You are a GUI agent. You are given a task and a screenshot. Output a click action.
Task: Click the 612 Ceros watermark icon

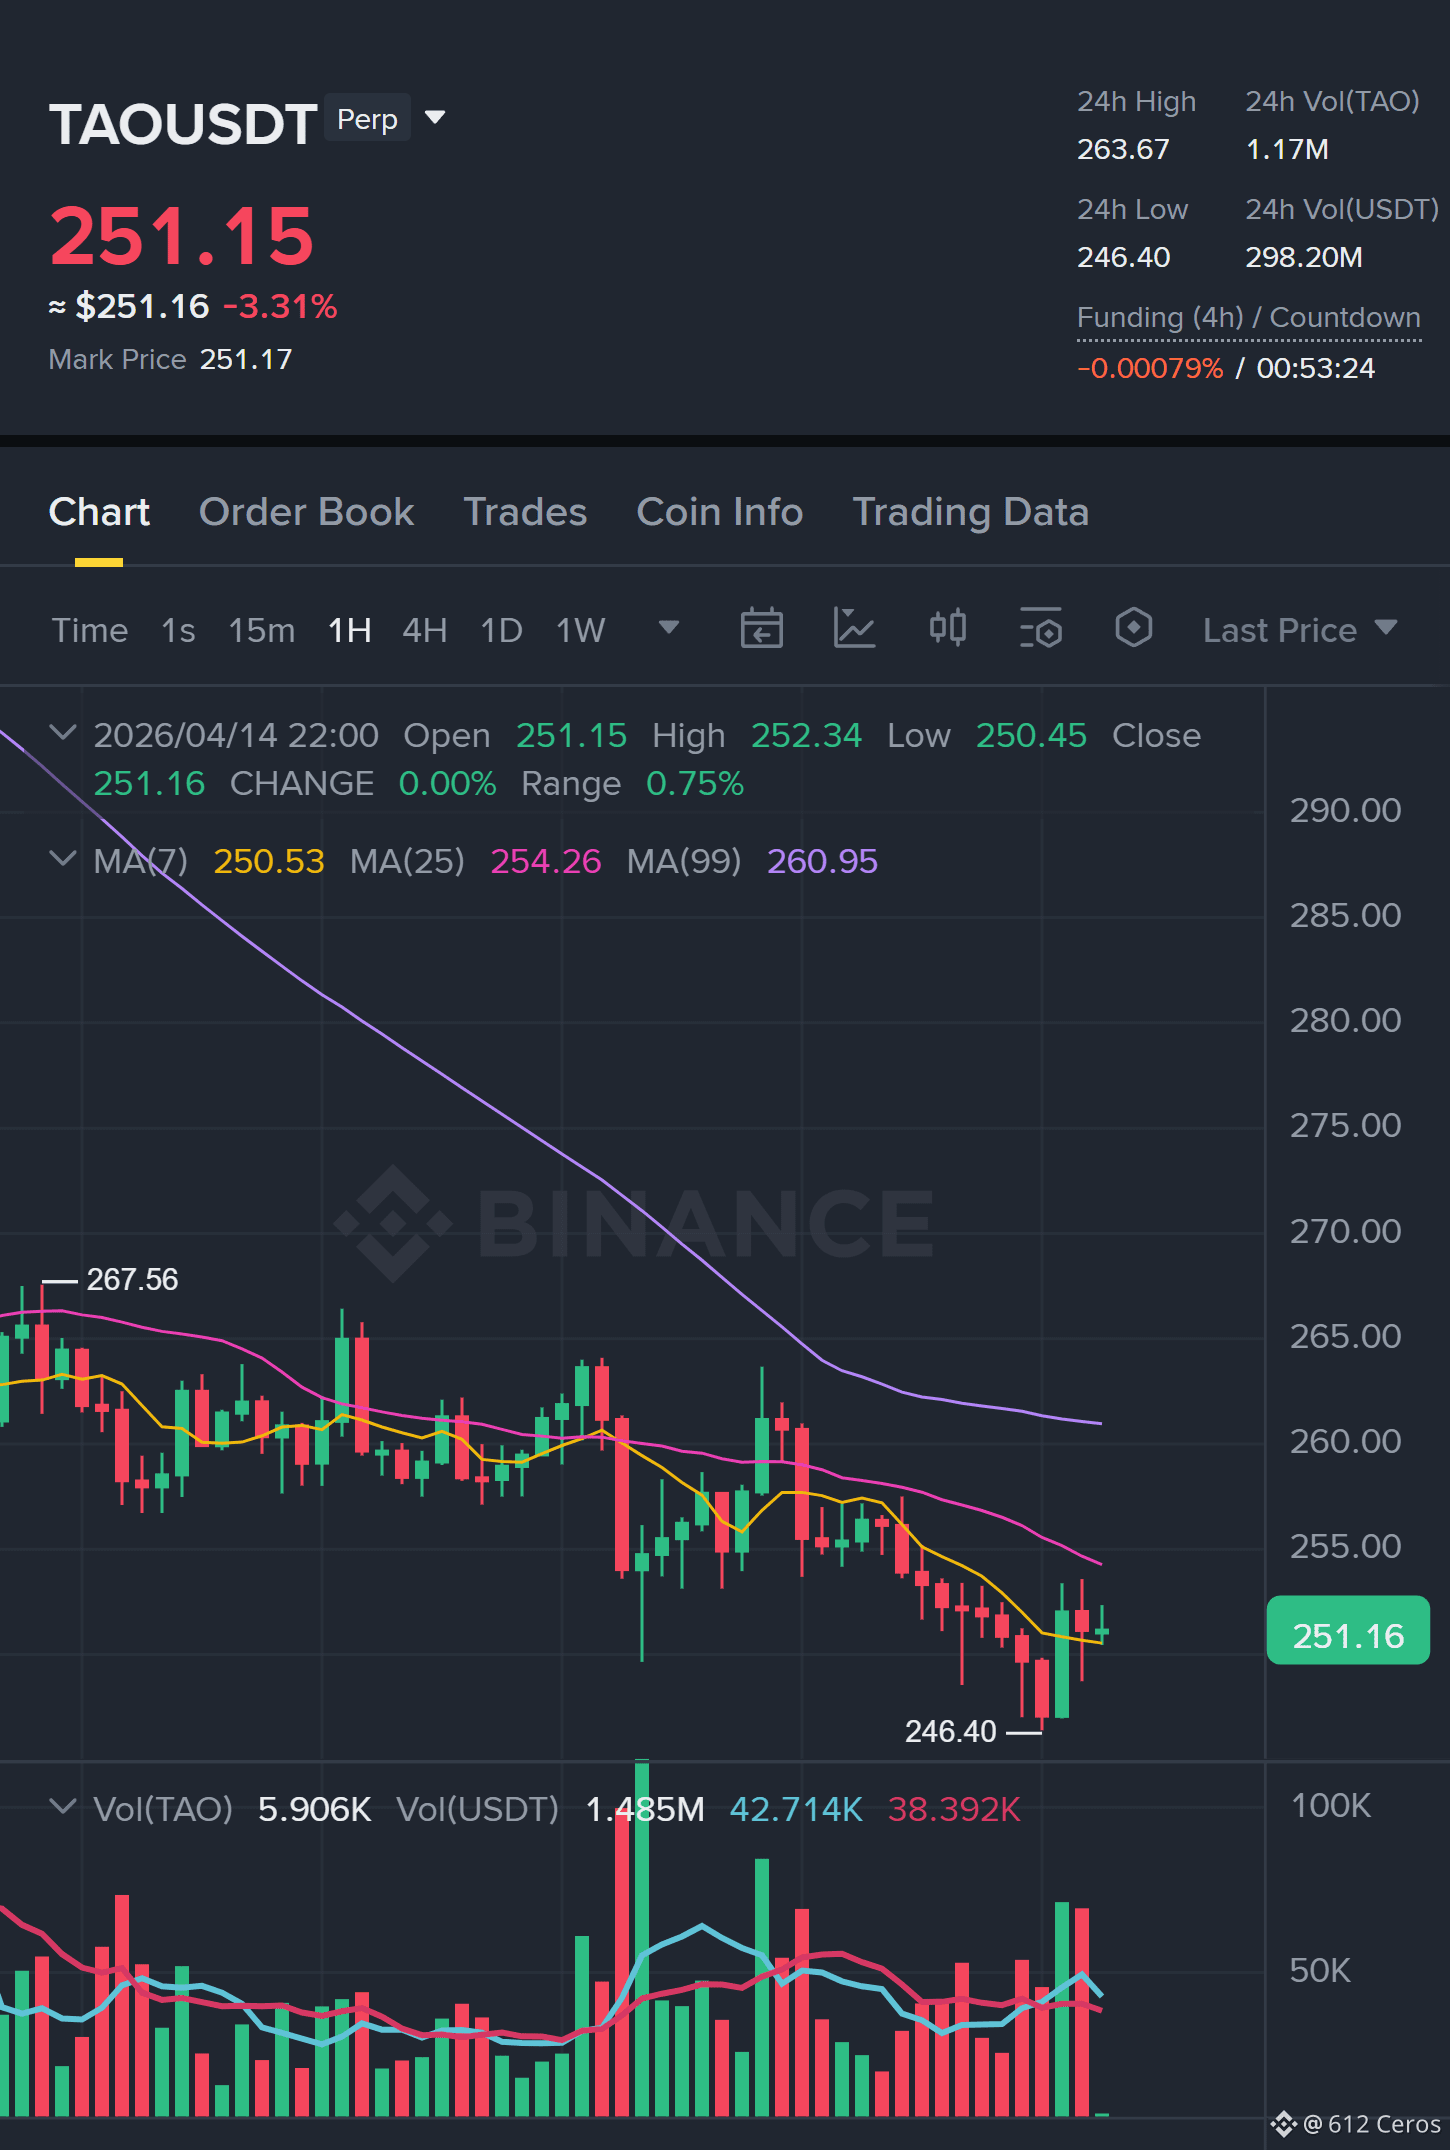point(1283,2124)
